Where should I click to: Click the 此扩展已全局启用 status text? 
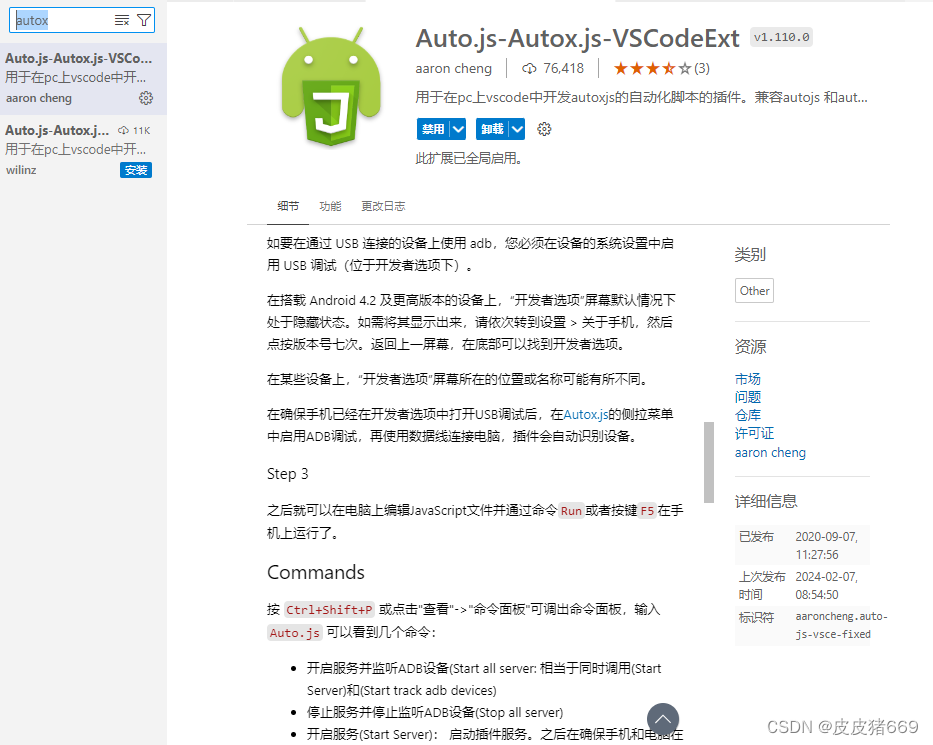[x=469, y=158]
